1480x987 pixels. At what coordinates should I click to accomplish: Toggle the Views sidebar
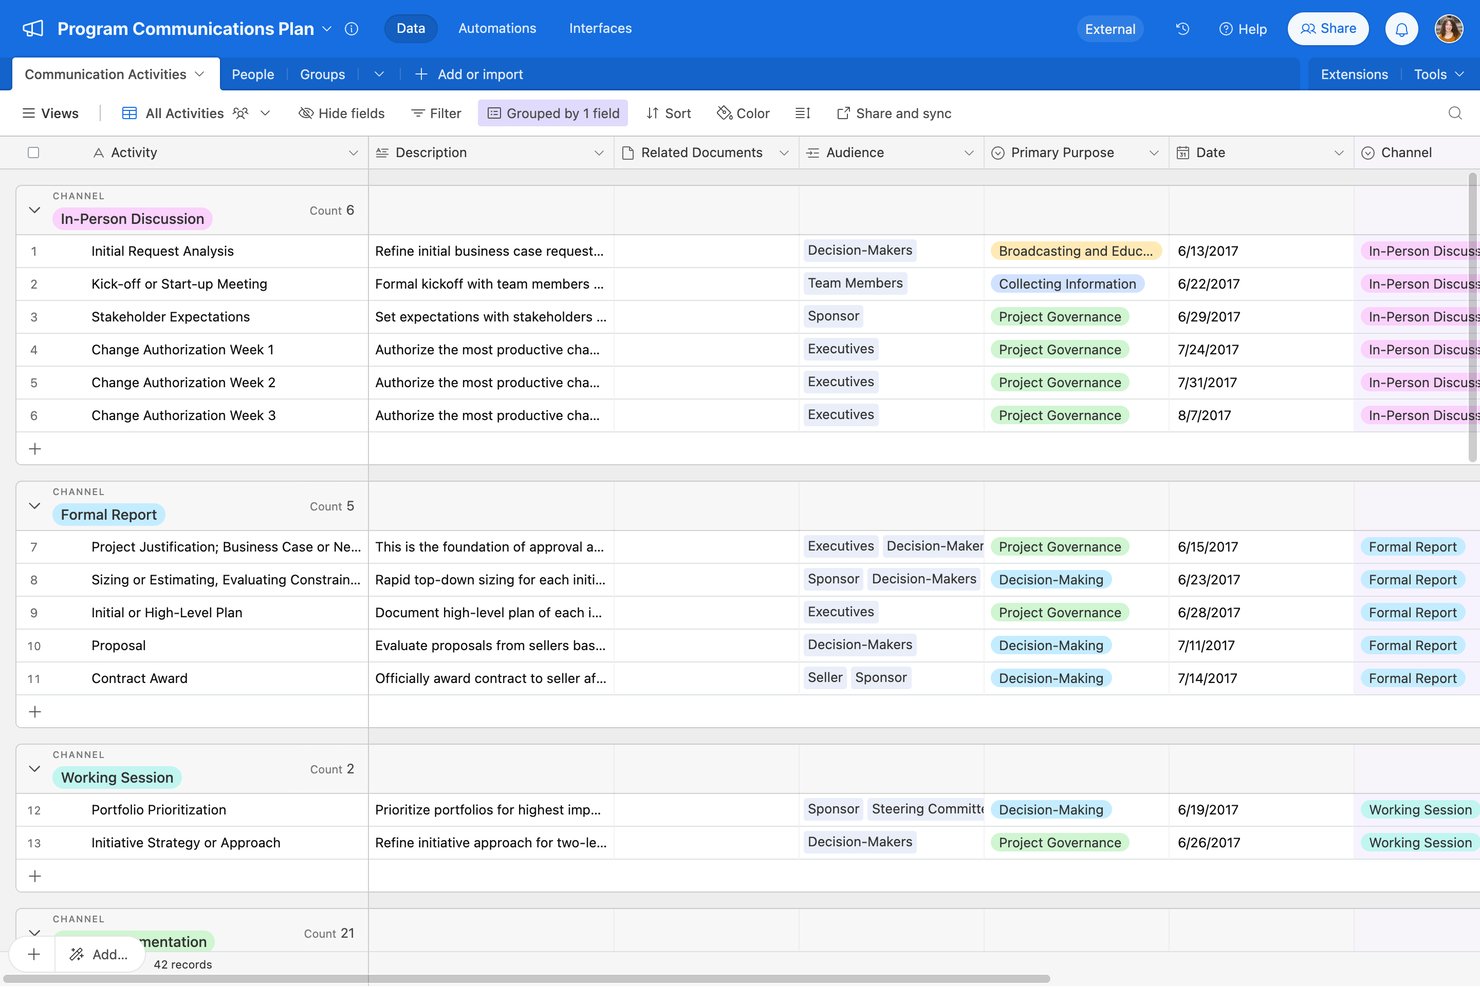(x=50, y=113)
